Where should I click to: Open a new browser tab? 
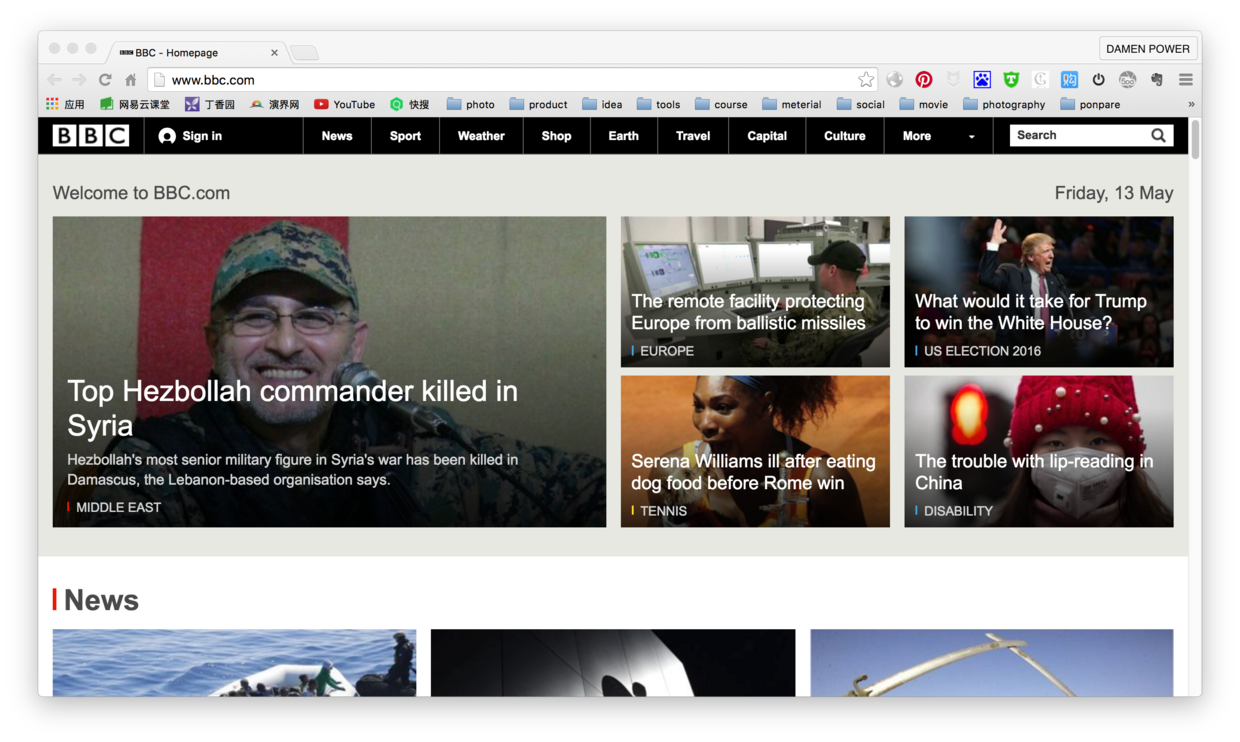[x=305, y=53]
